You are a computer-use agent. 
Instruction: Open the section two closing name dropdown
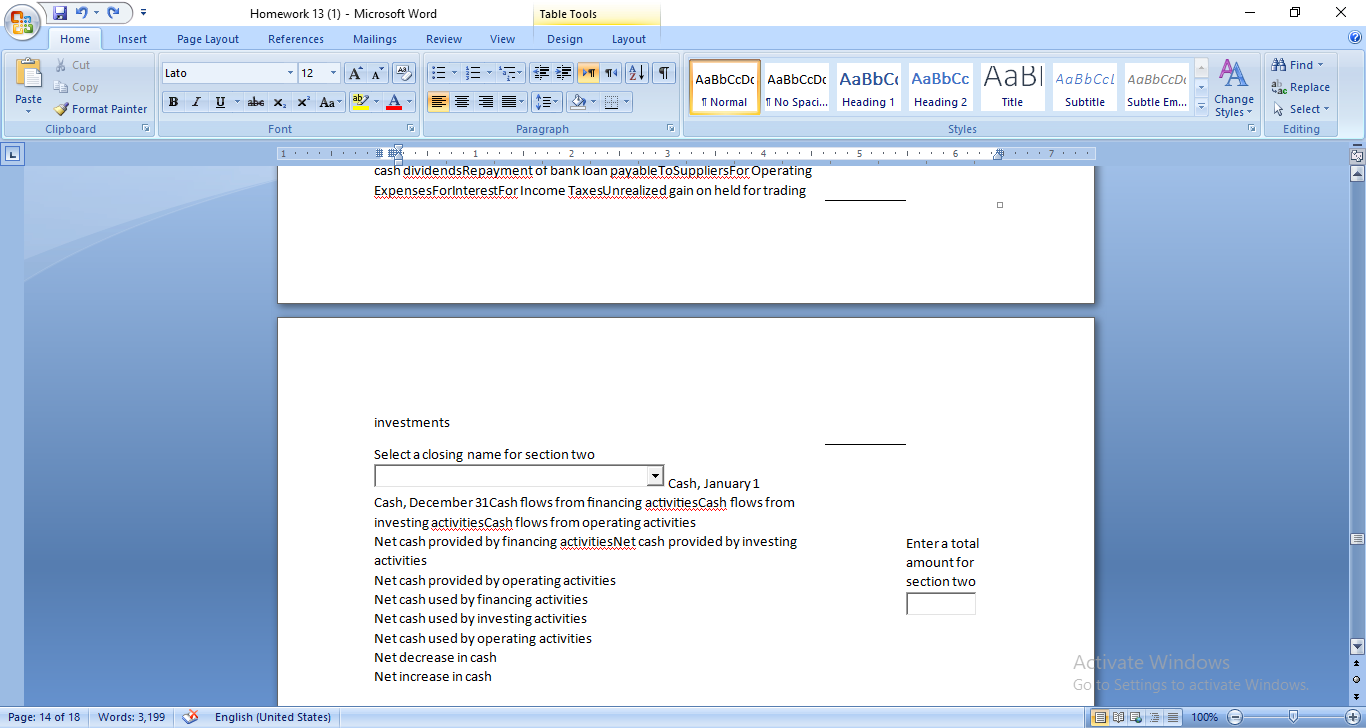tap(657, 475)
